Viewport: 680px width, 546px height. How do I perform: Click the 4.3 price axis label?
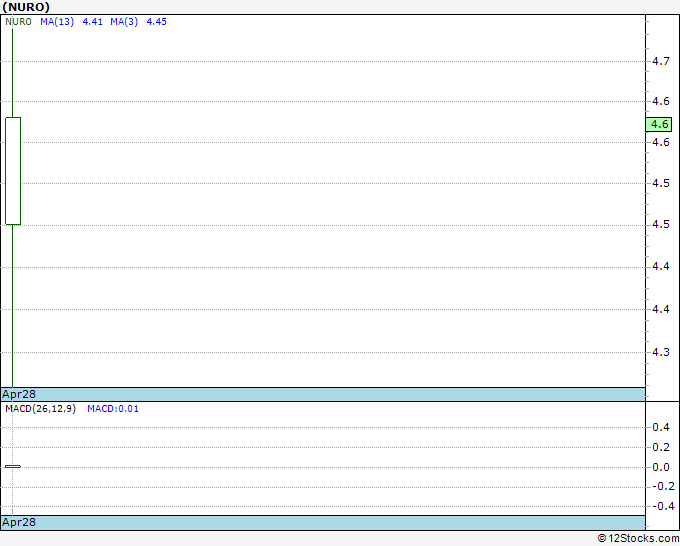point(661,352)
